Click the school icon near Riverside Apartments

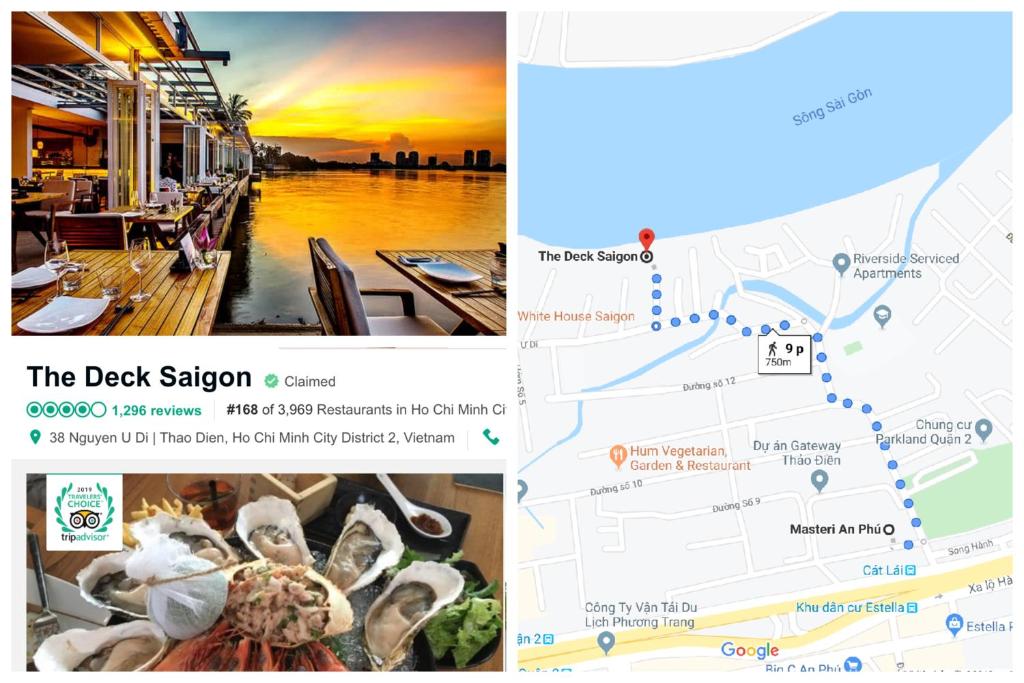pos(882,316)
